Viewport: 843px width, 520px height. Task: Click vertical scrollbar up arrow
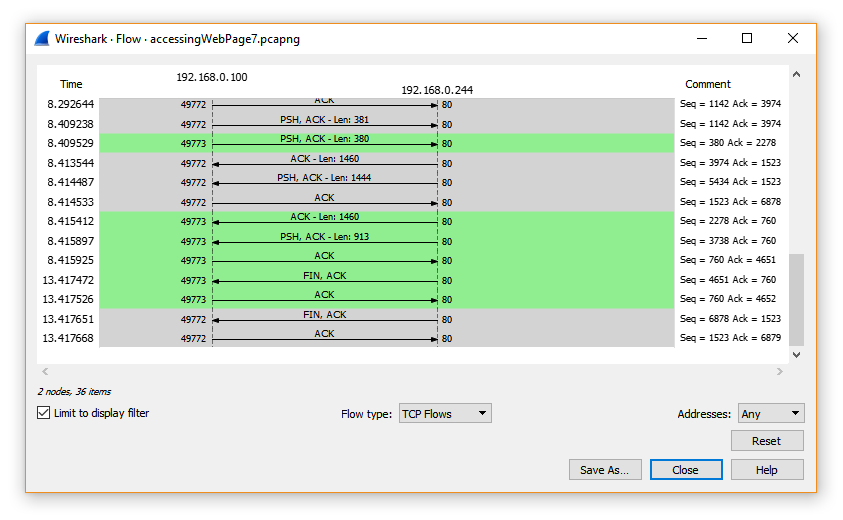tap(796, 75)
